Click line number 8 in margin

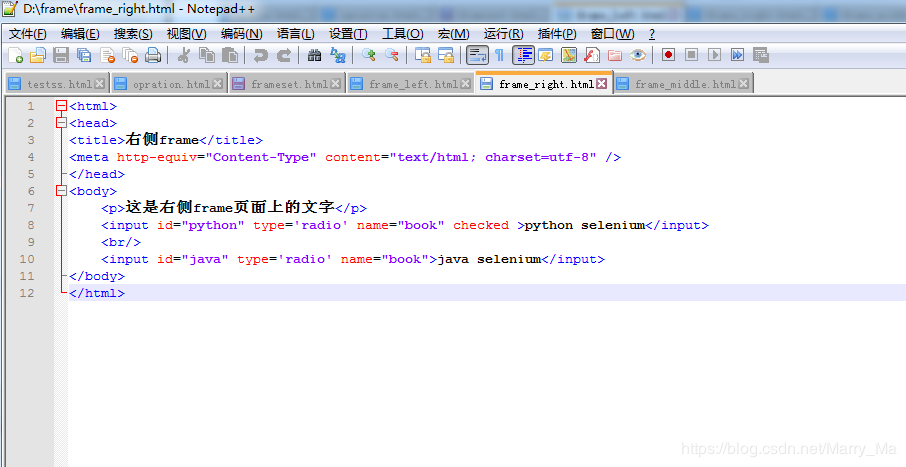pos(31,225)
